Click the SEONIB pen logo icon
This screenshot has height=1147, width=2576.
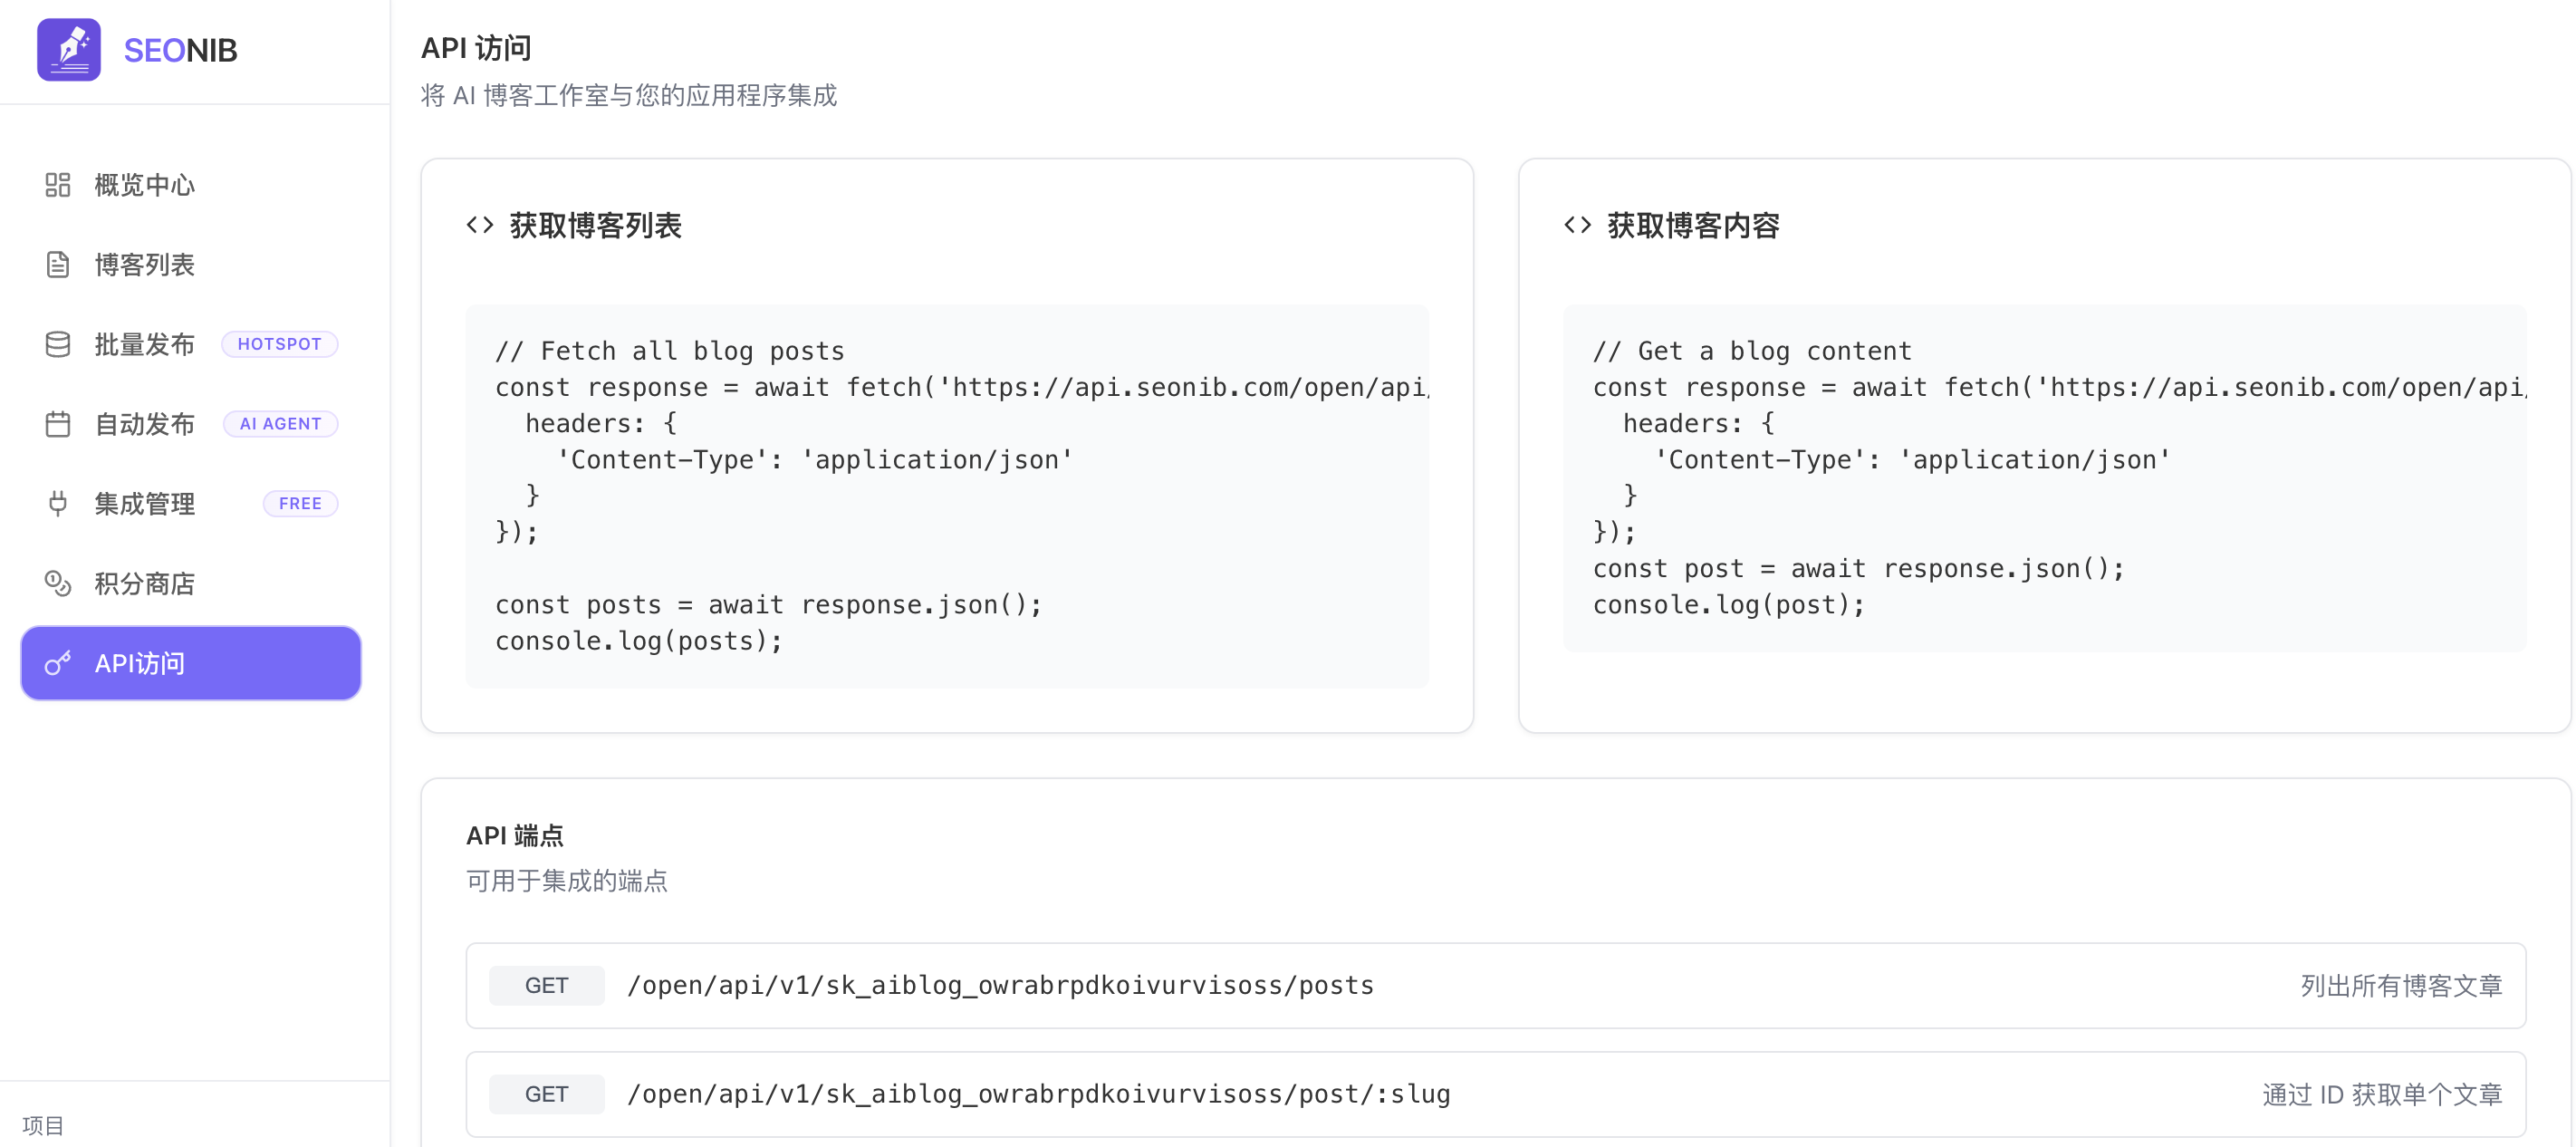[68, 49]
